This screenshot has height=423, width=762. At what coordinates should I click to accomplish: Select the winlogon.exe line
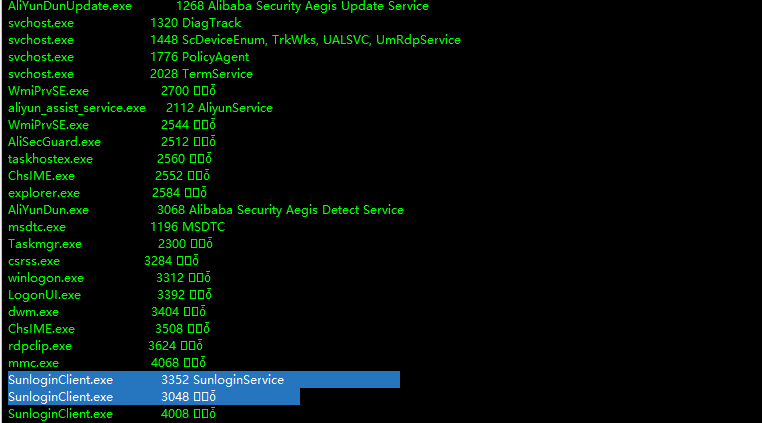pos(109,278)
